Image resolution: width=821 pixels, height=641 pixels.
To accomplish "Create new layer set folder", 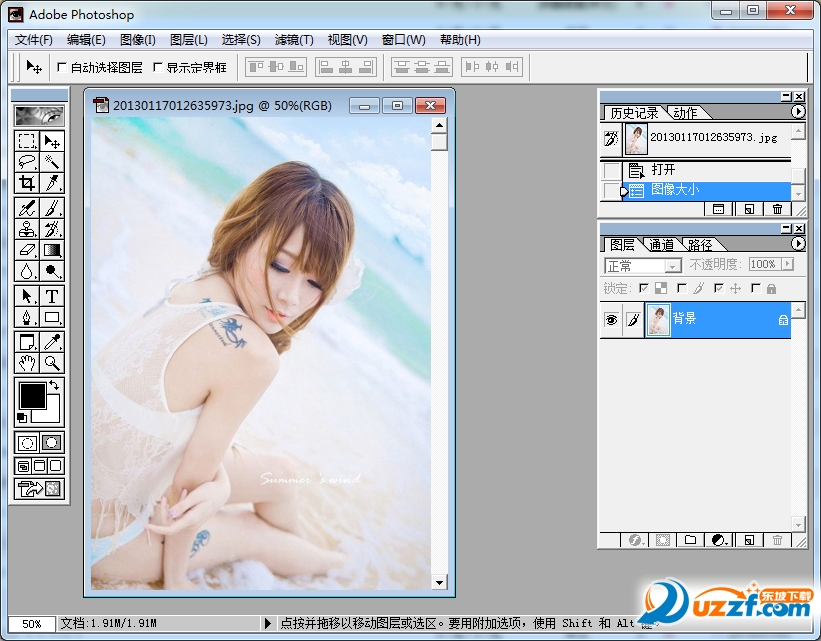I will 690,540.
